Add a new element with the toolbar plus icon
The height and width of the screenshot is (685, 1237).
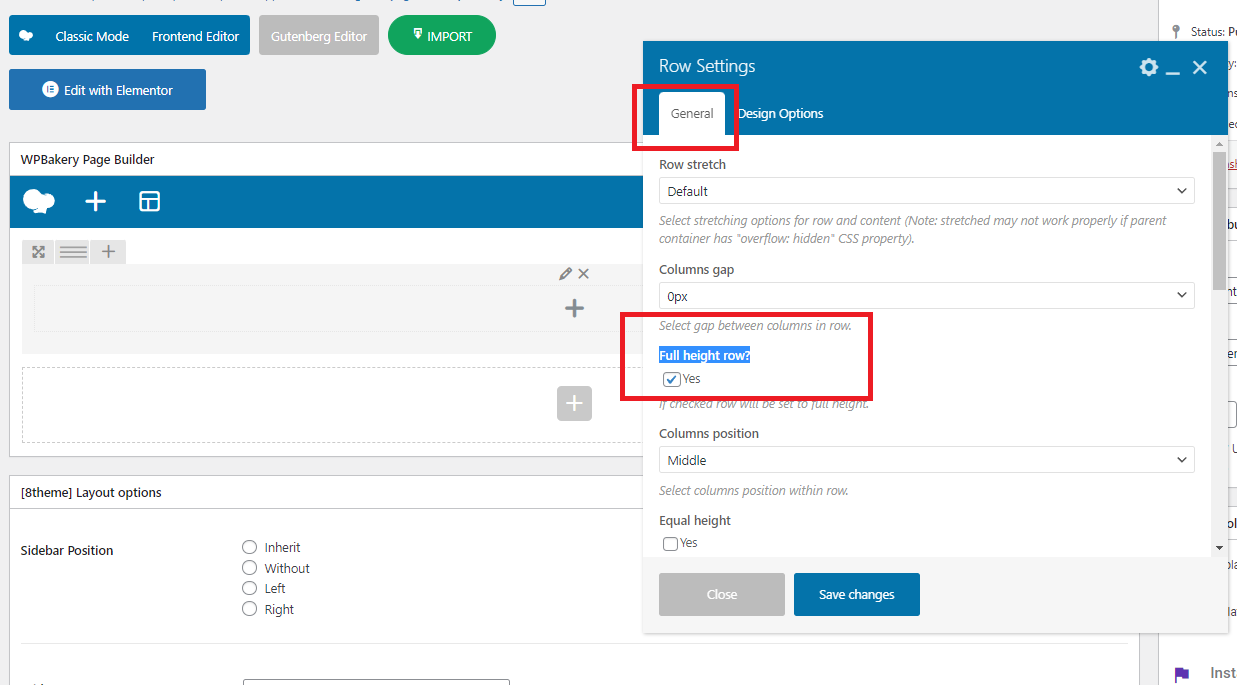[95, 202]
